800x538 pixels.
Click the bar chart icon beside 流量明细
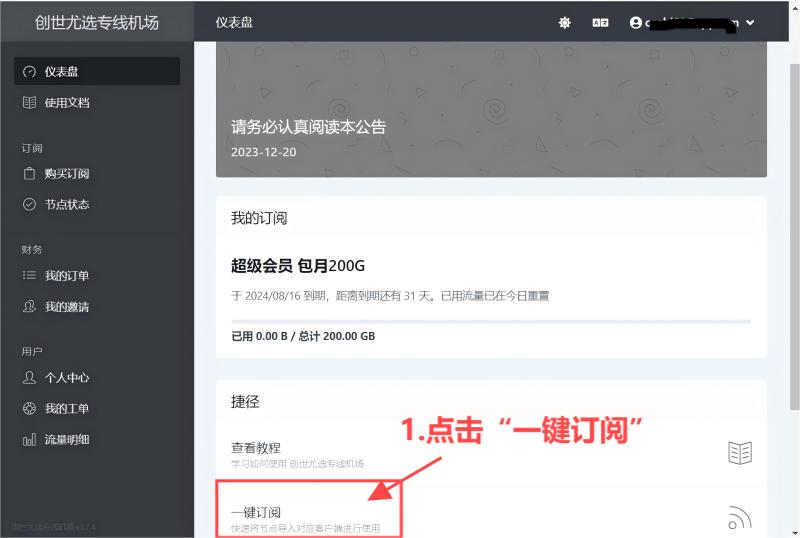(29, 440)
